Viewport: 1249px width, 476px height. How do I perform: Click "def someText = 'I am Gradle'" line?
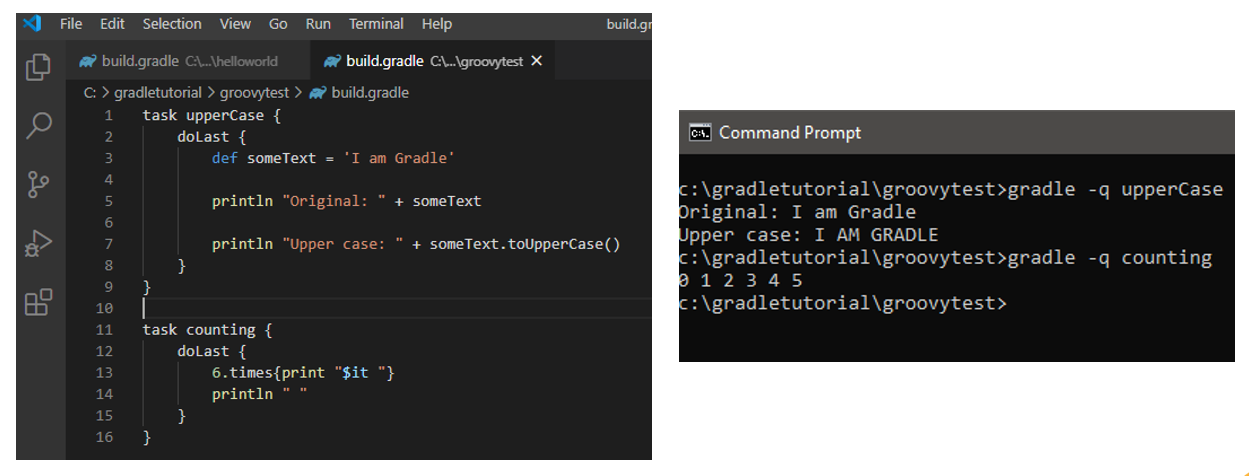pyautogui.click(x=333, y=158)
